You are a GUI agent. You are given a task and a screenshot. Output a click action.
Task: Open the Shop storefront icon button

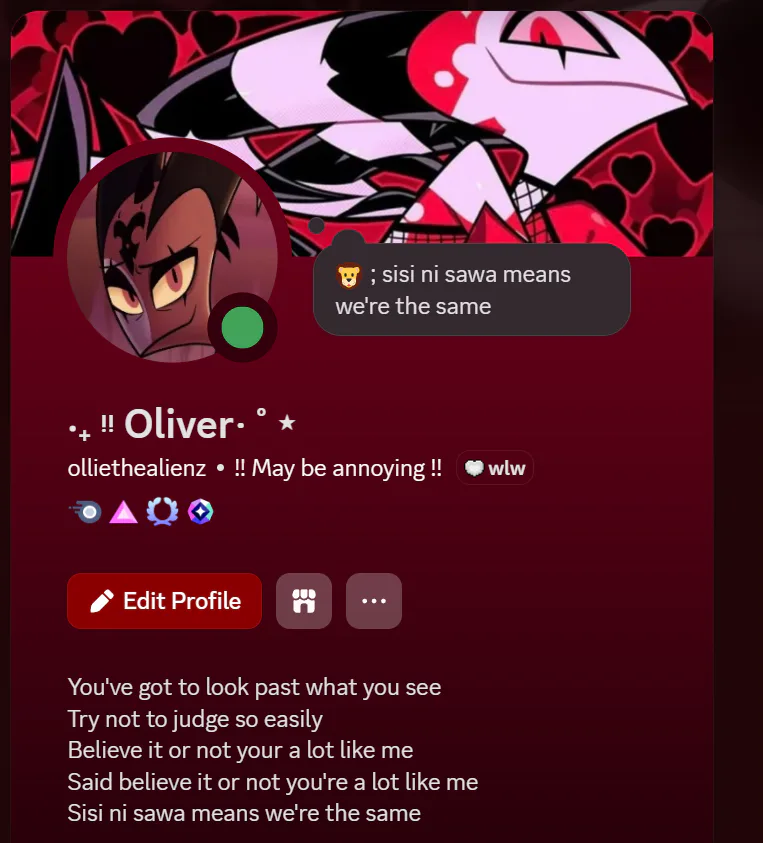[304, 601]
